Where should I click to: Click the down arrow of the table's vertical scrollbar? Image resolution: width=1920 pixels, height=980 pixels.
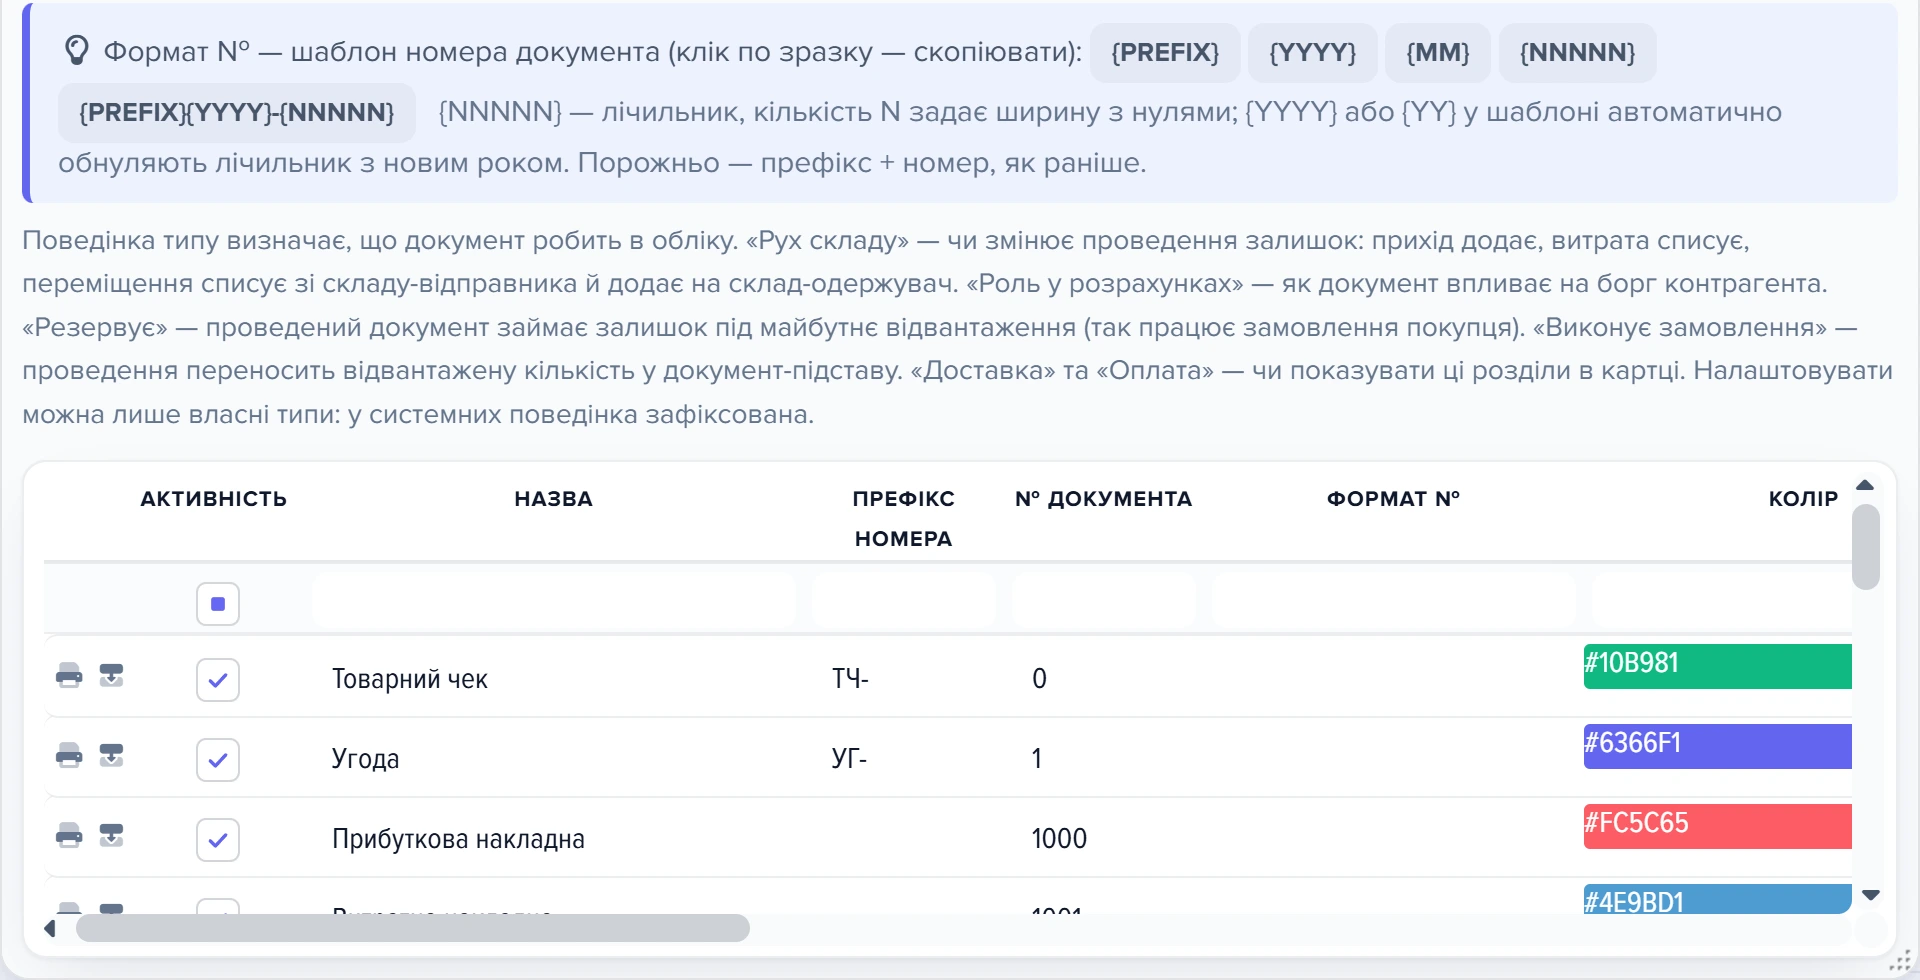pyautogui.click(x=1872, y=895)
